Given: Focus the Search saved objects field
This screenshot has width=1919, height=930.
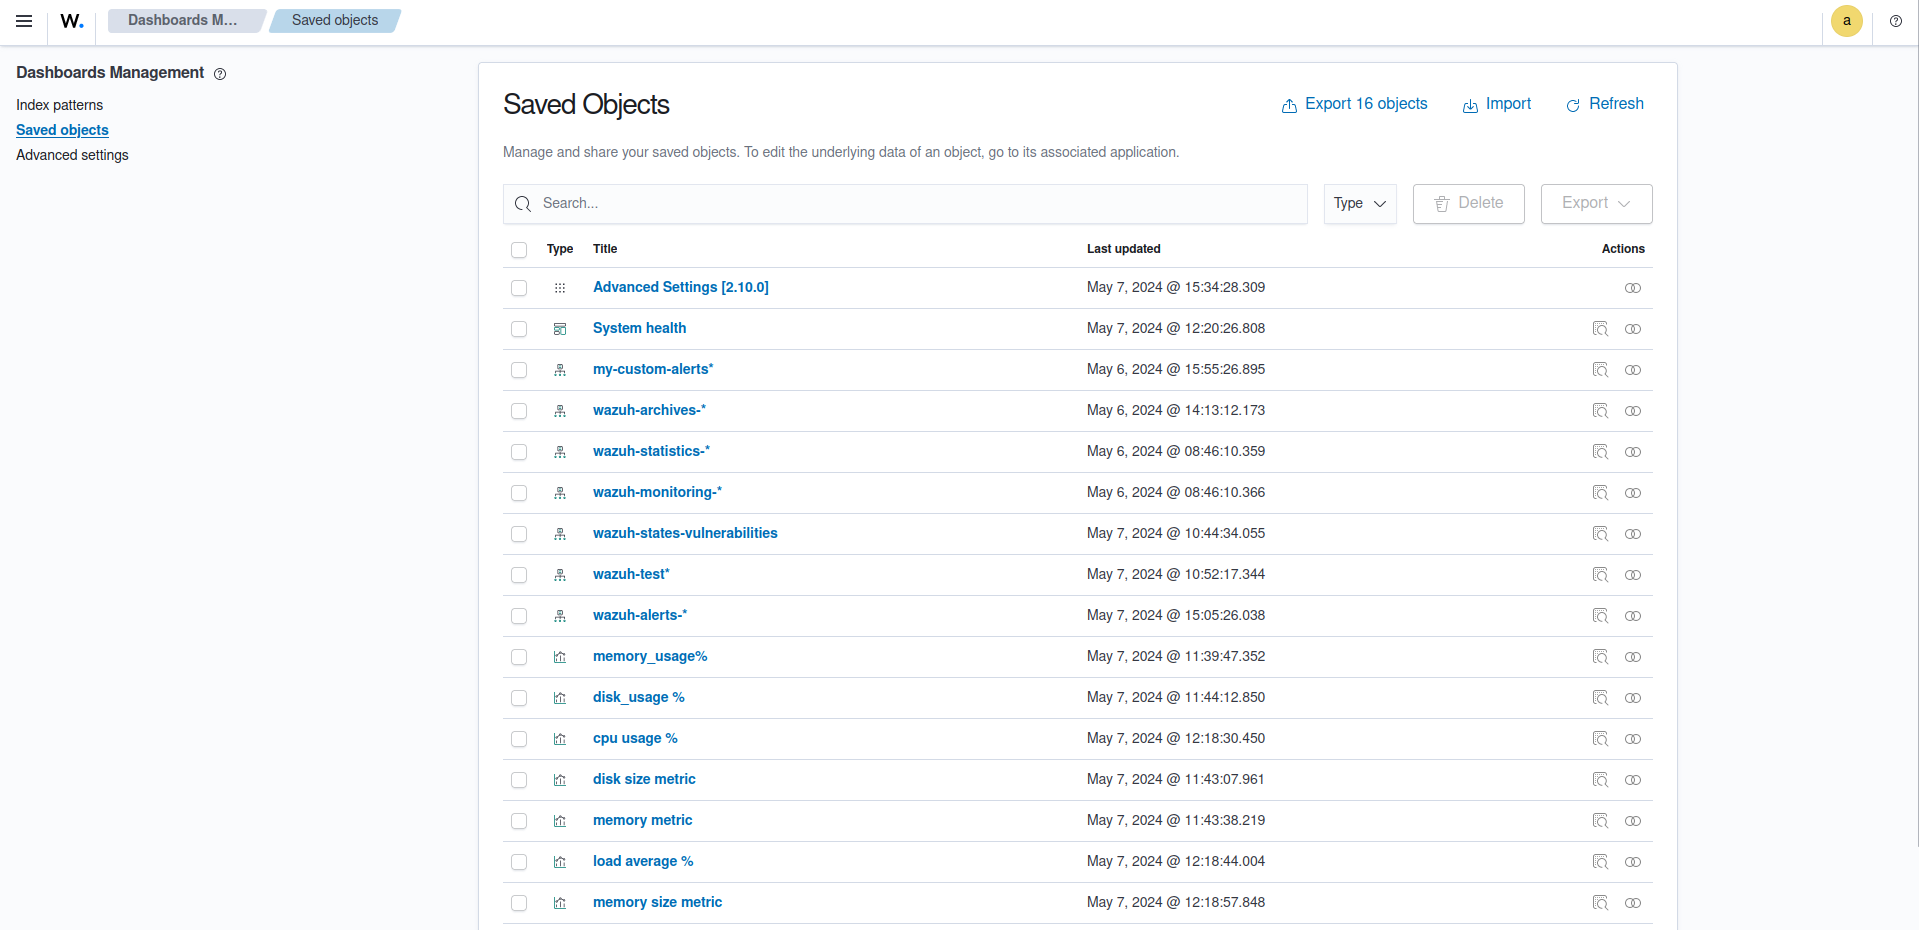Looking at the screenshot, I should point(905,204).
